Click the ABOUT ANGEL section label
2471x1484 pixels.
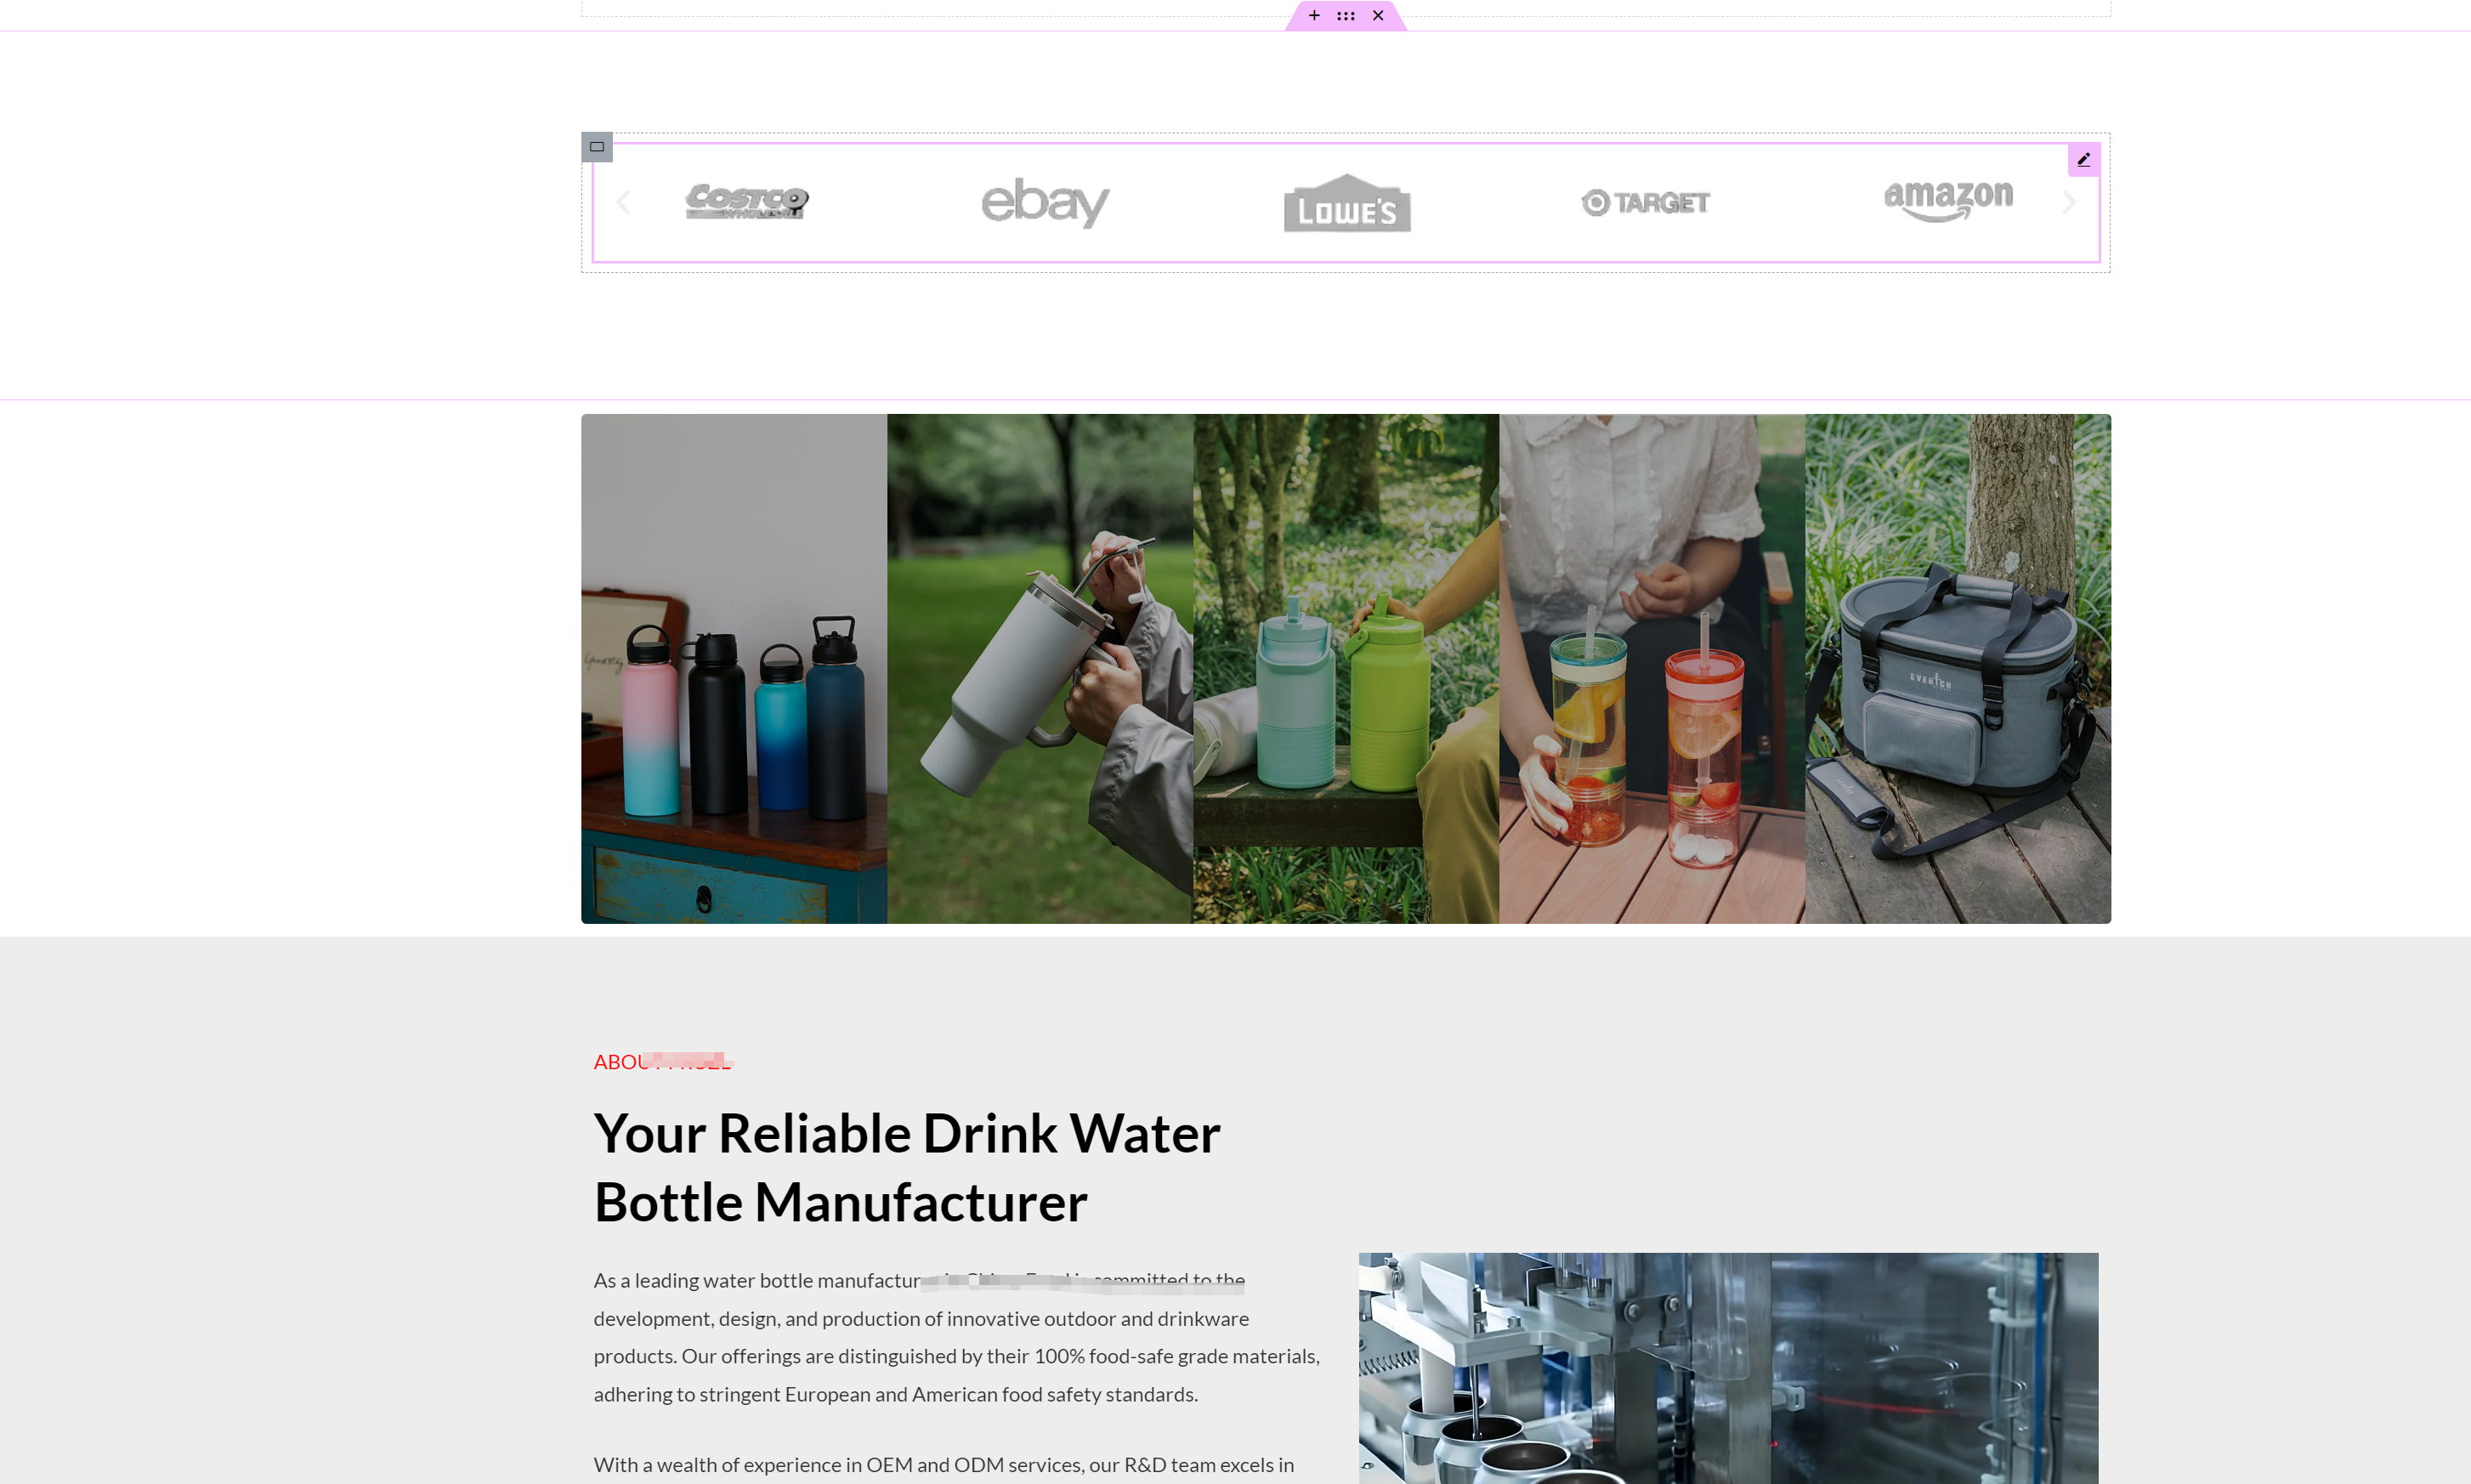(x=662, y=1061)
